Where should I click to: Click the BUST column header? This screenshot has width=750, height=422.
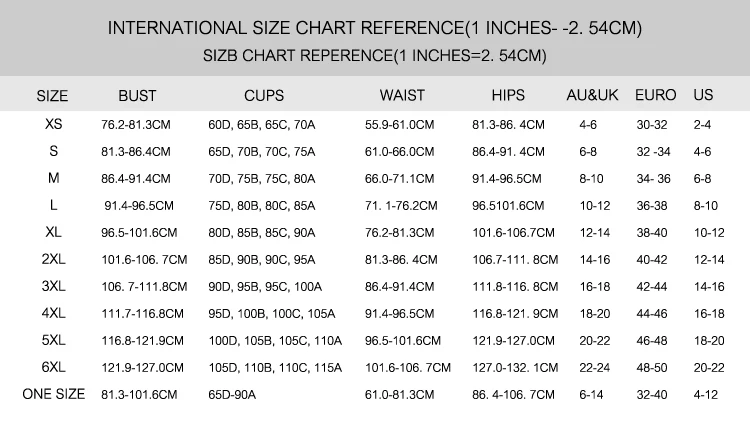click(x=137, y=96)
